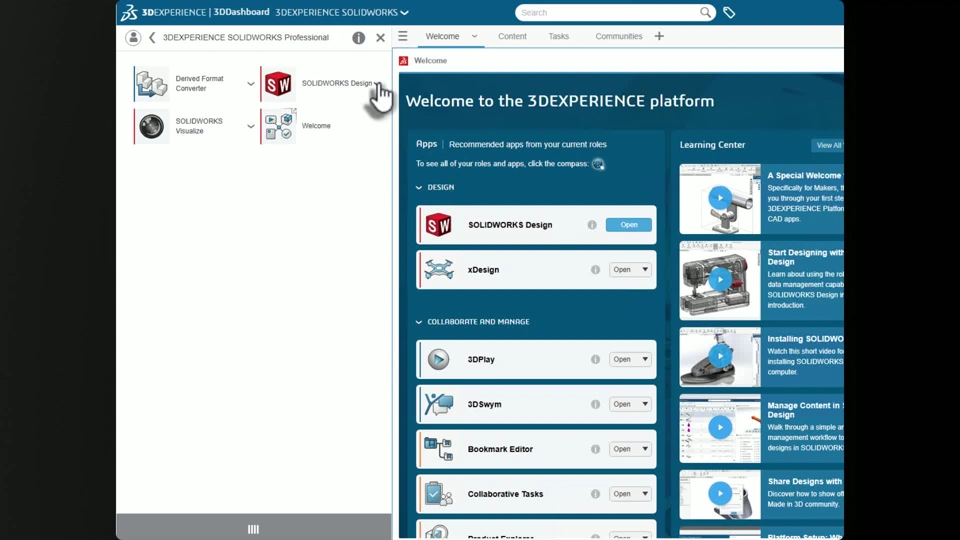Play the Manage Content video
Image resolution: width=960 pixels, height=540 pixels.
(720, 427)
